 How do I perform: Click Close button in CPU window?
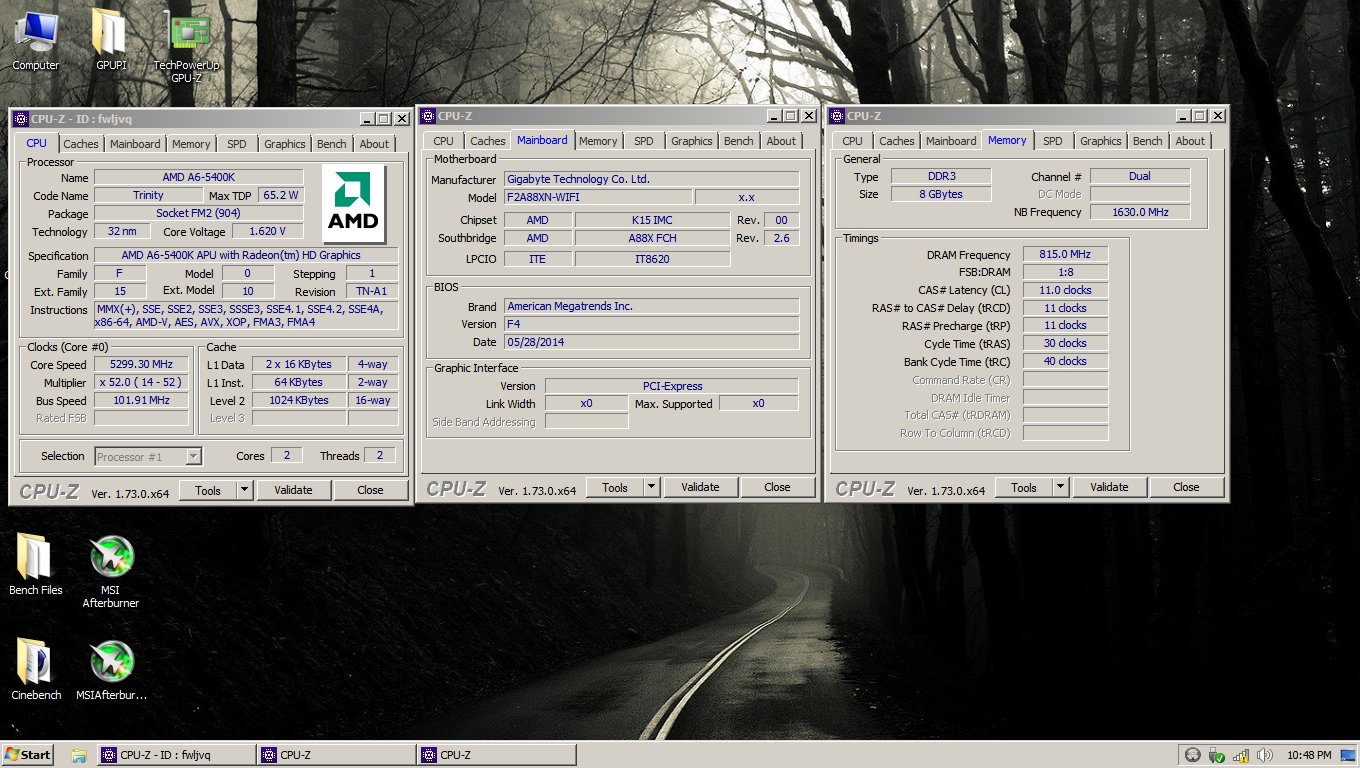(x=370, y=490)
